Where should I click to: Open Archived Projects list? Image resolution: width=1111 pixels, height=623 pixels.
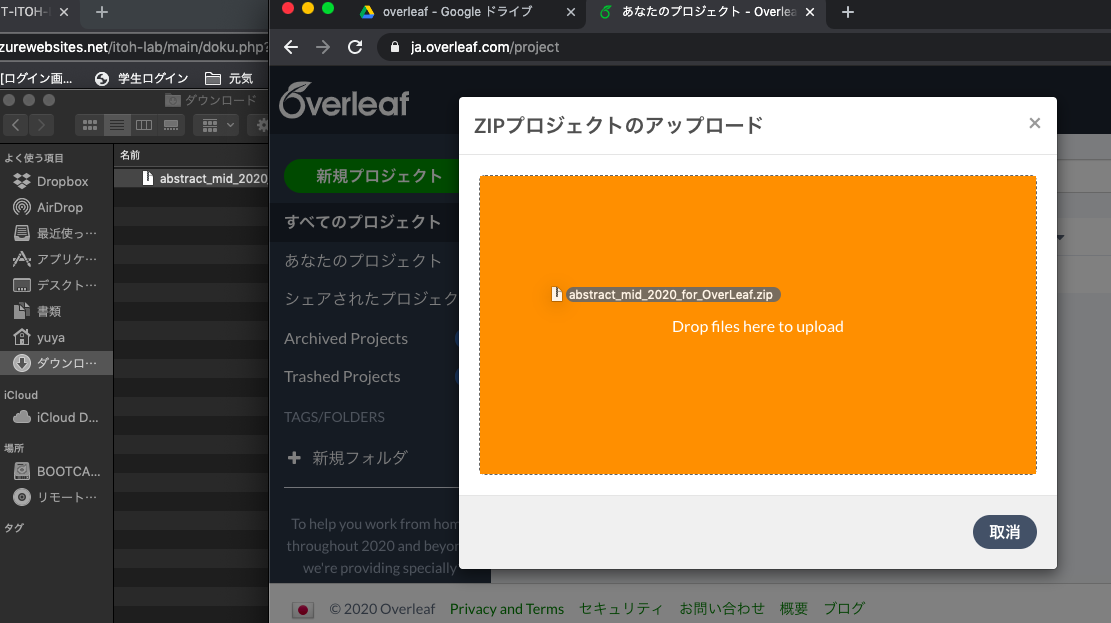pyautogui.click(x=346, y=339)
